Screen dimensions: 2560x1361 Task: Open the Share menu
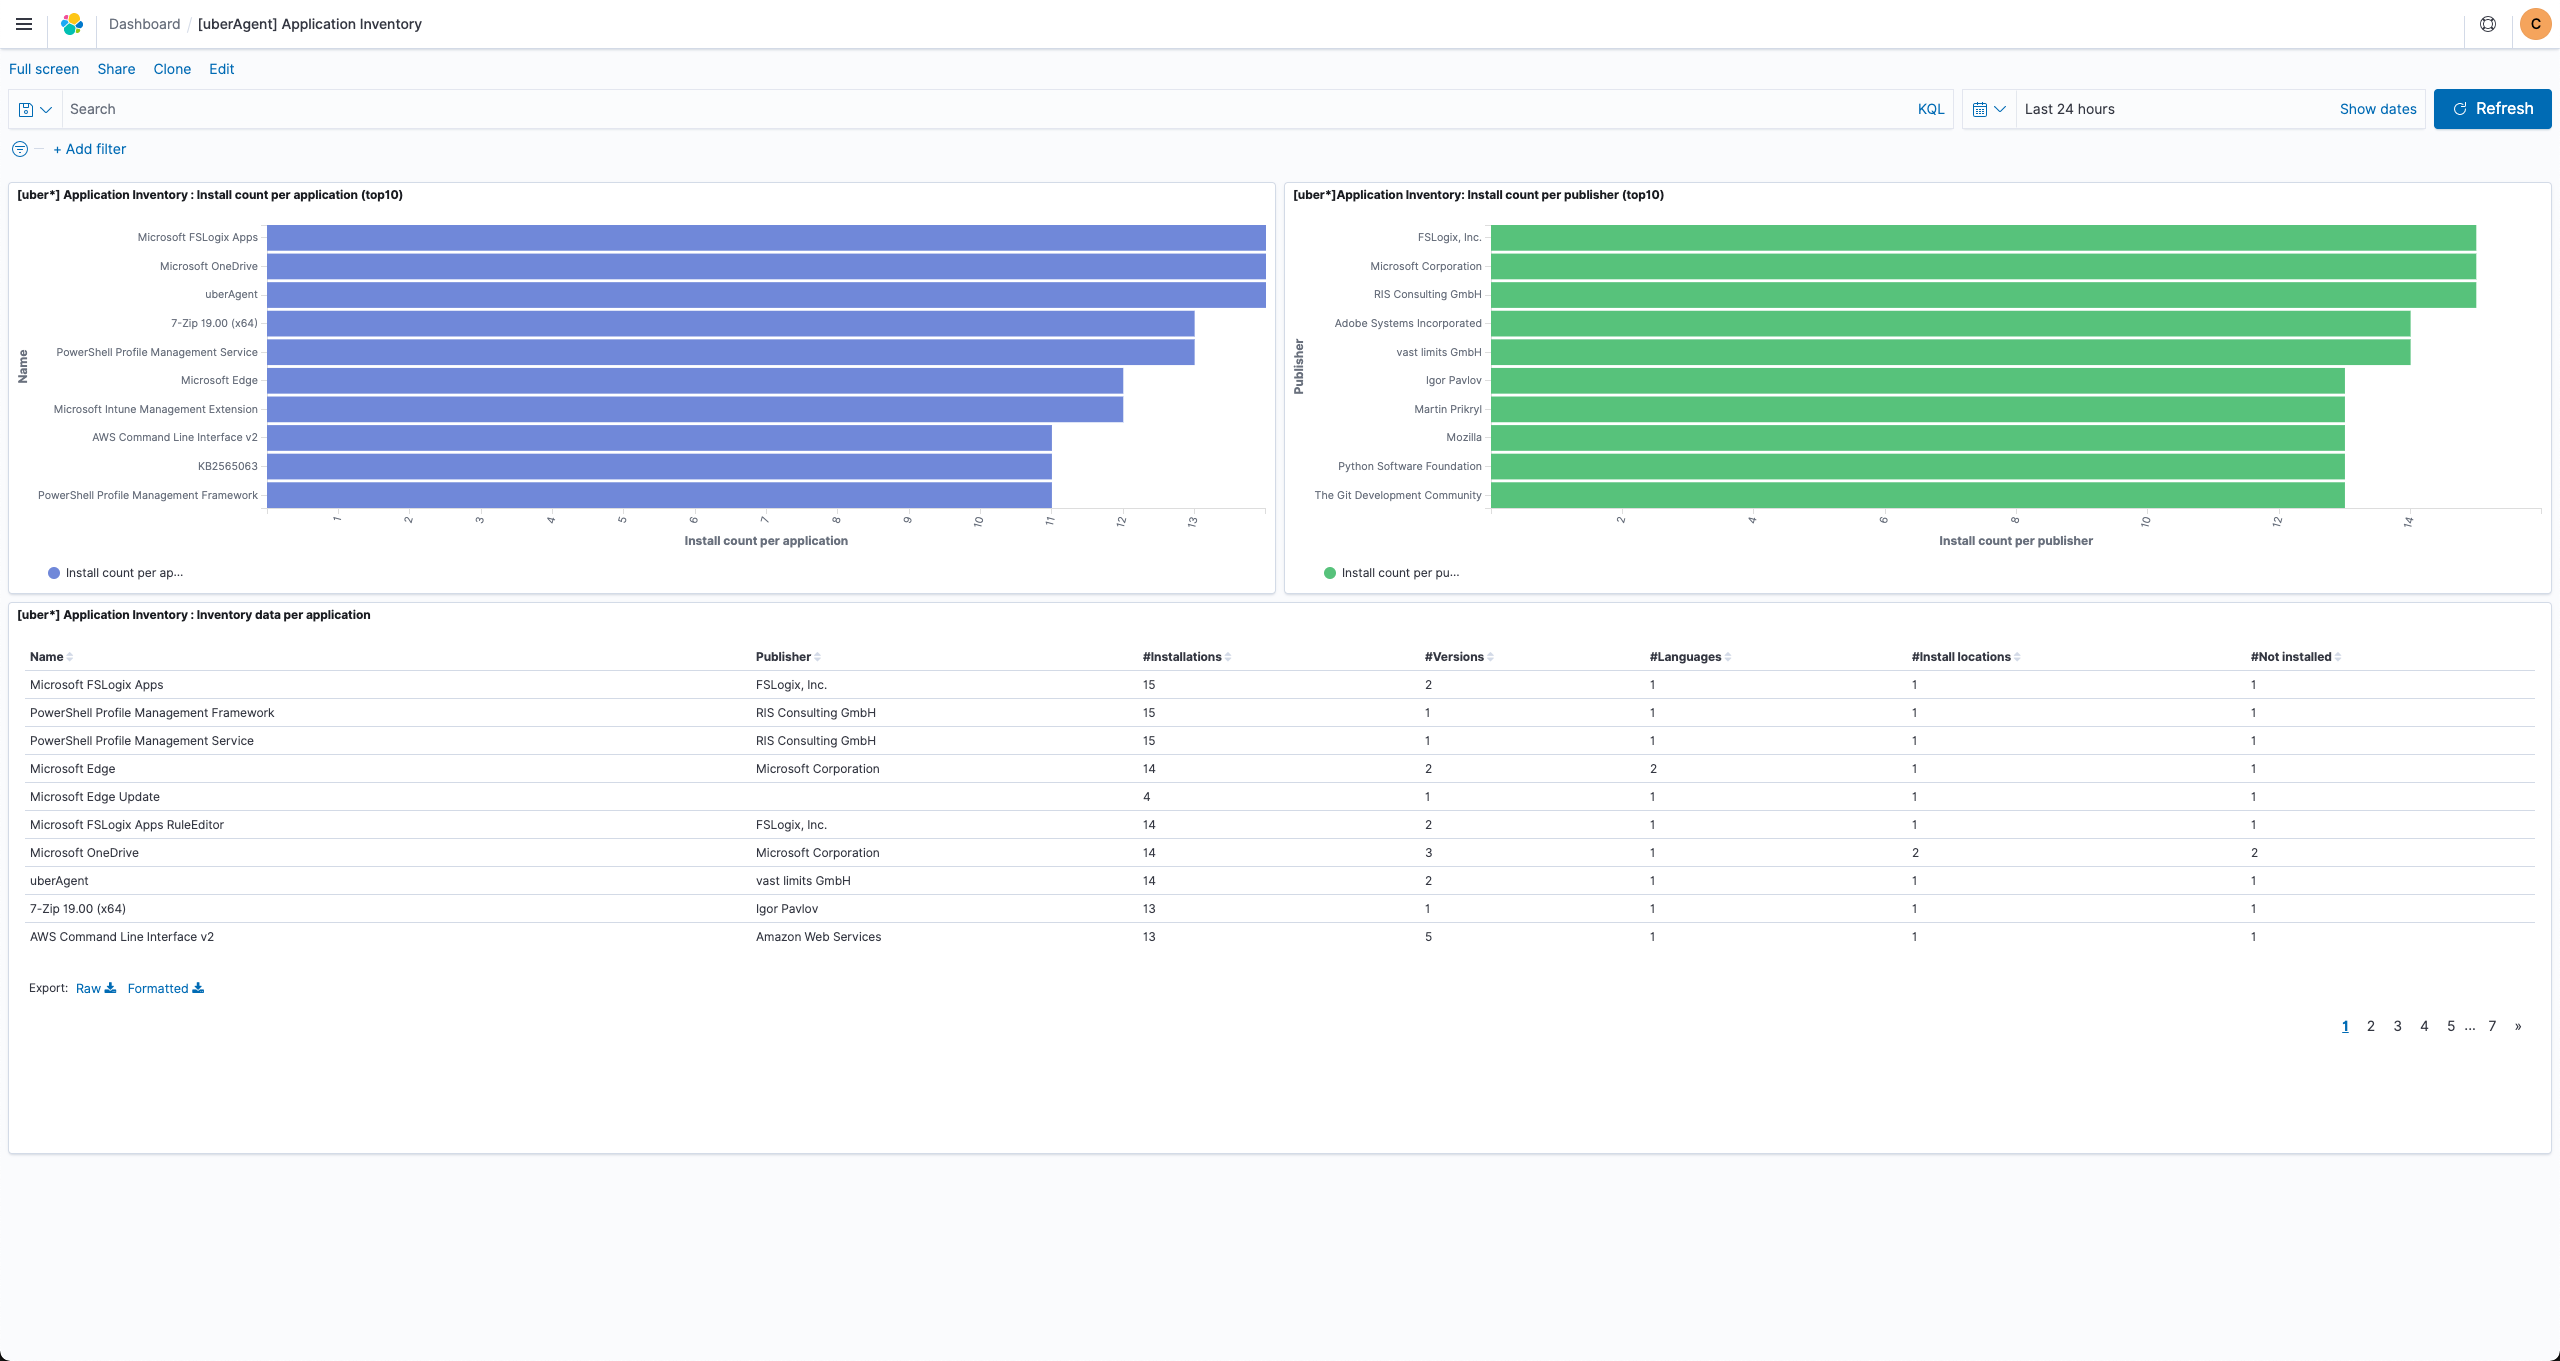coord(116,69)
